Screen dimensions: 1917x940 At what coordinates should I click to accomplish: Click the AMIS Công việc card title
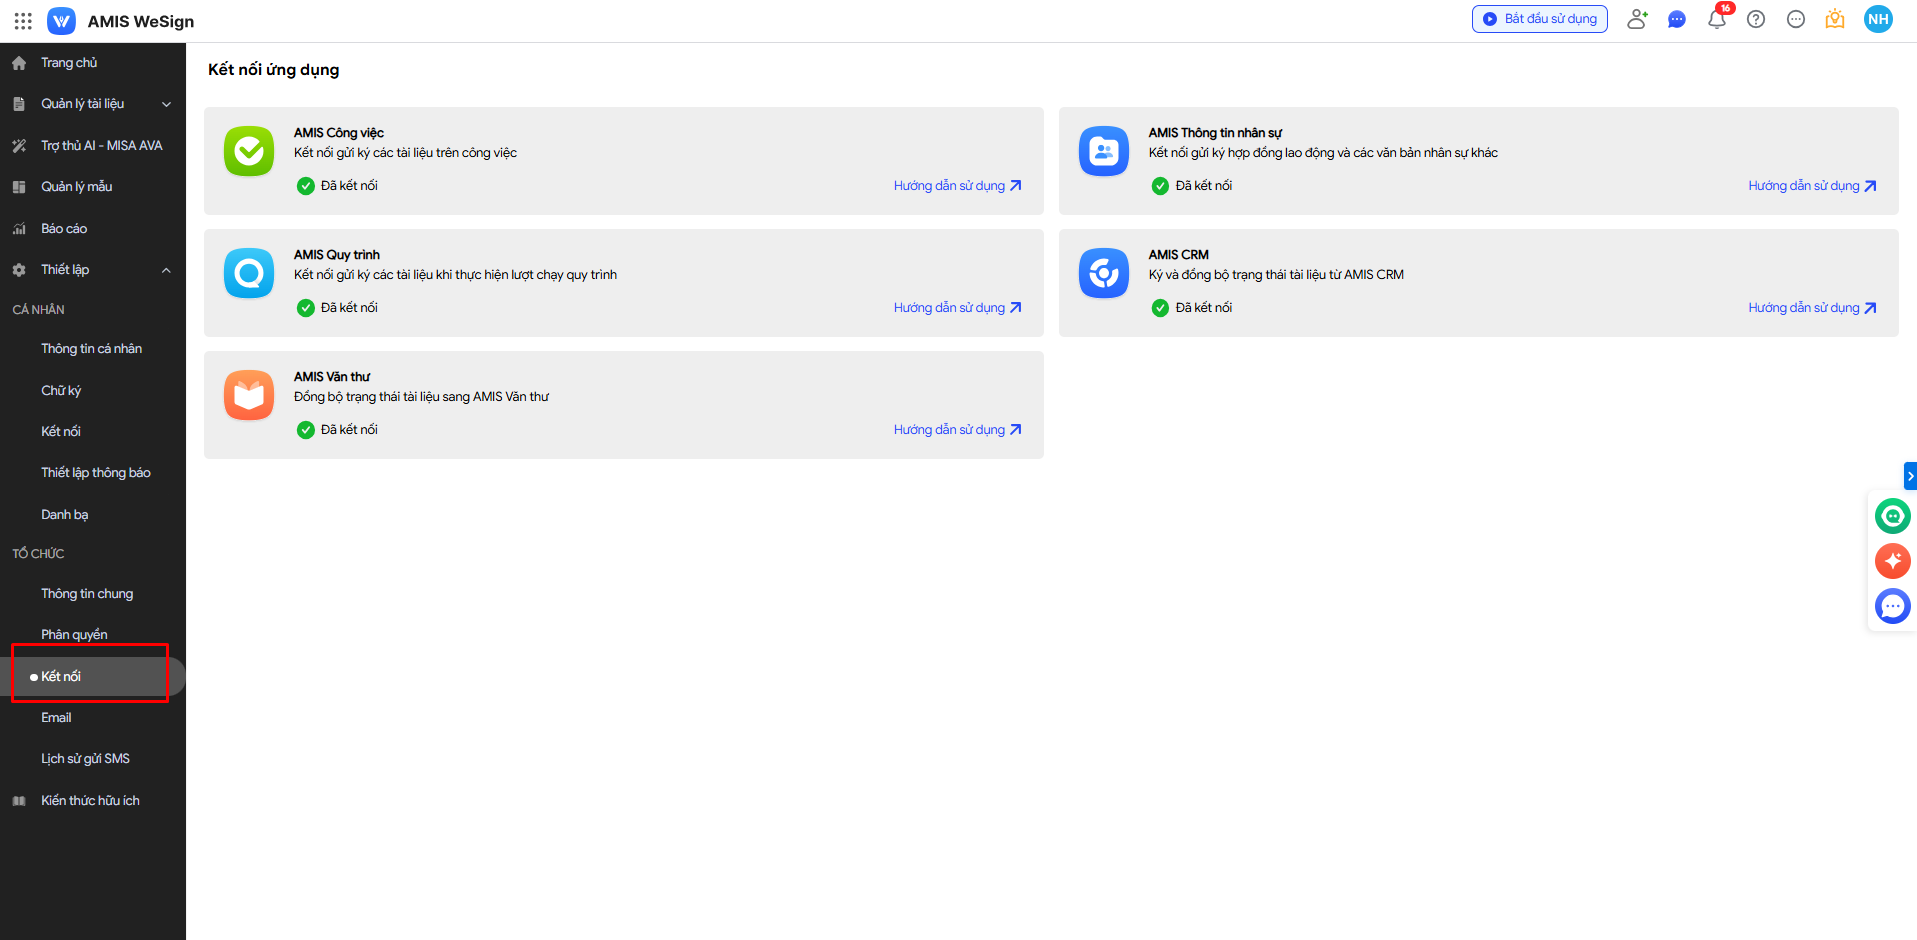pyautogui.click(x=339, y=133)
